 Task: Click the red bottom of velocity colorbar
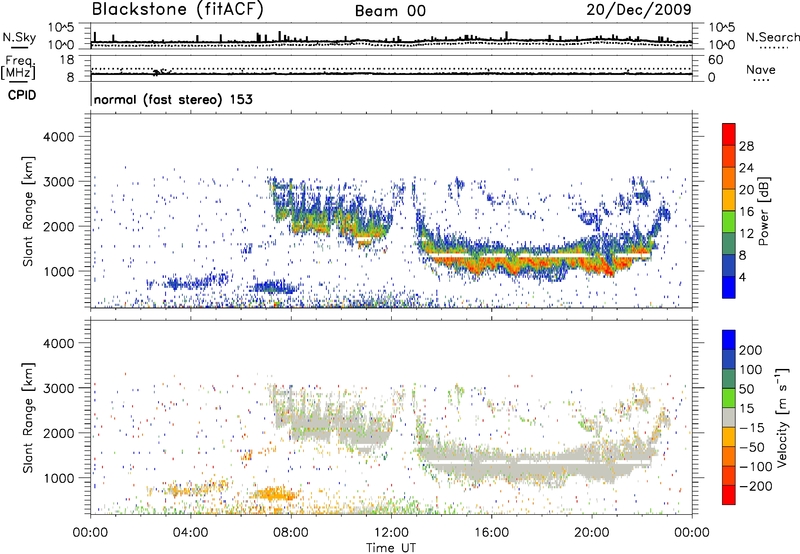coord(729,495)
